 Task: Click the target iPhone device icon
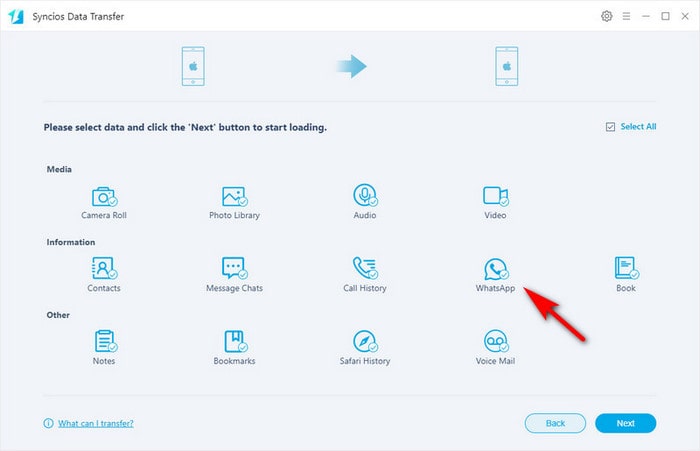click(x=507, y=66)
